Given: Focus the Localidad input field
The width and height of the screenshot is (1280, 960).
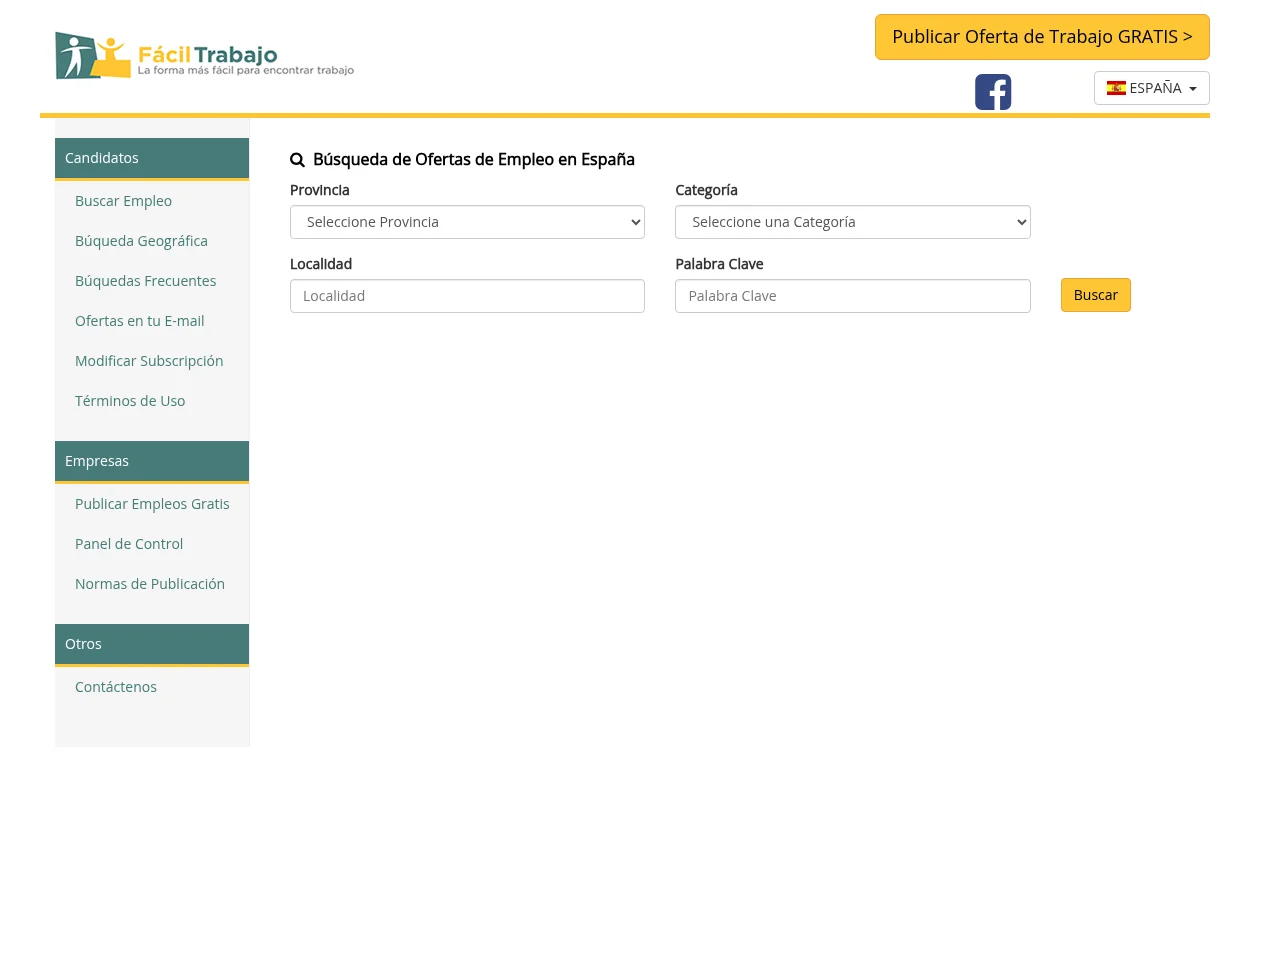Looking at the screenshot, I should [x=467, y=296].
